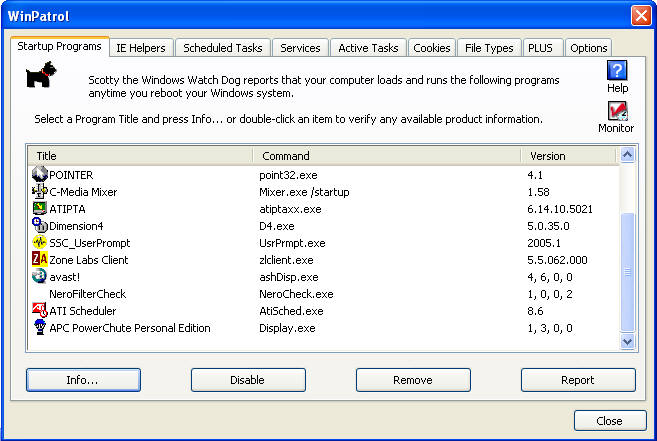This screenshot has width=657, height=441.
Task: Click the ashDisp.exe command cell
Action: [289, 277]
